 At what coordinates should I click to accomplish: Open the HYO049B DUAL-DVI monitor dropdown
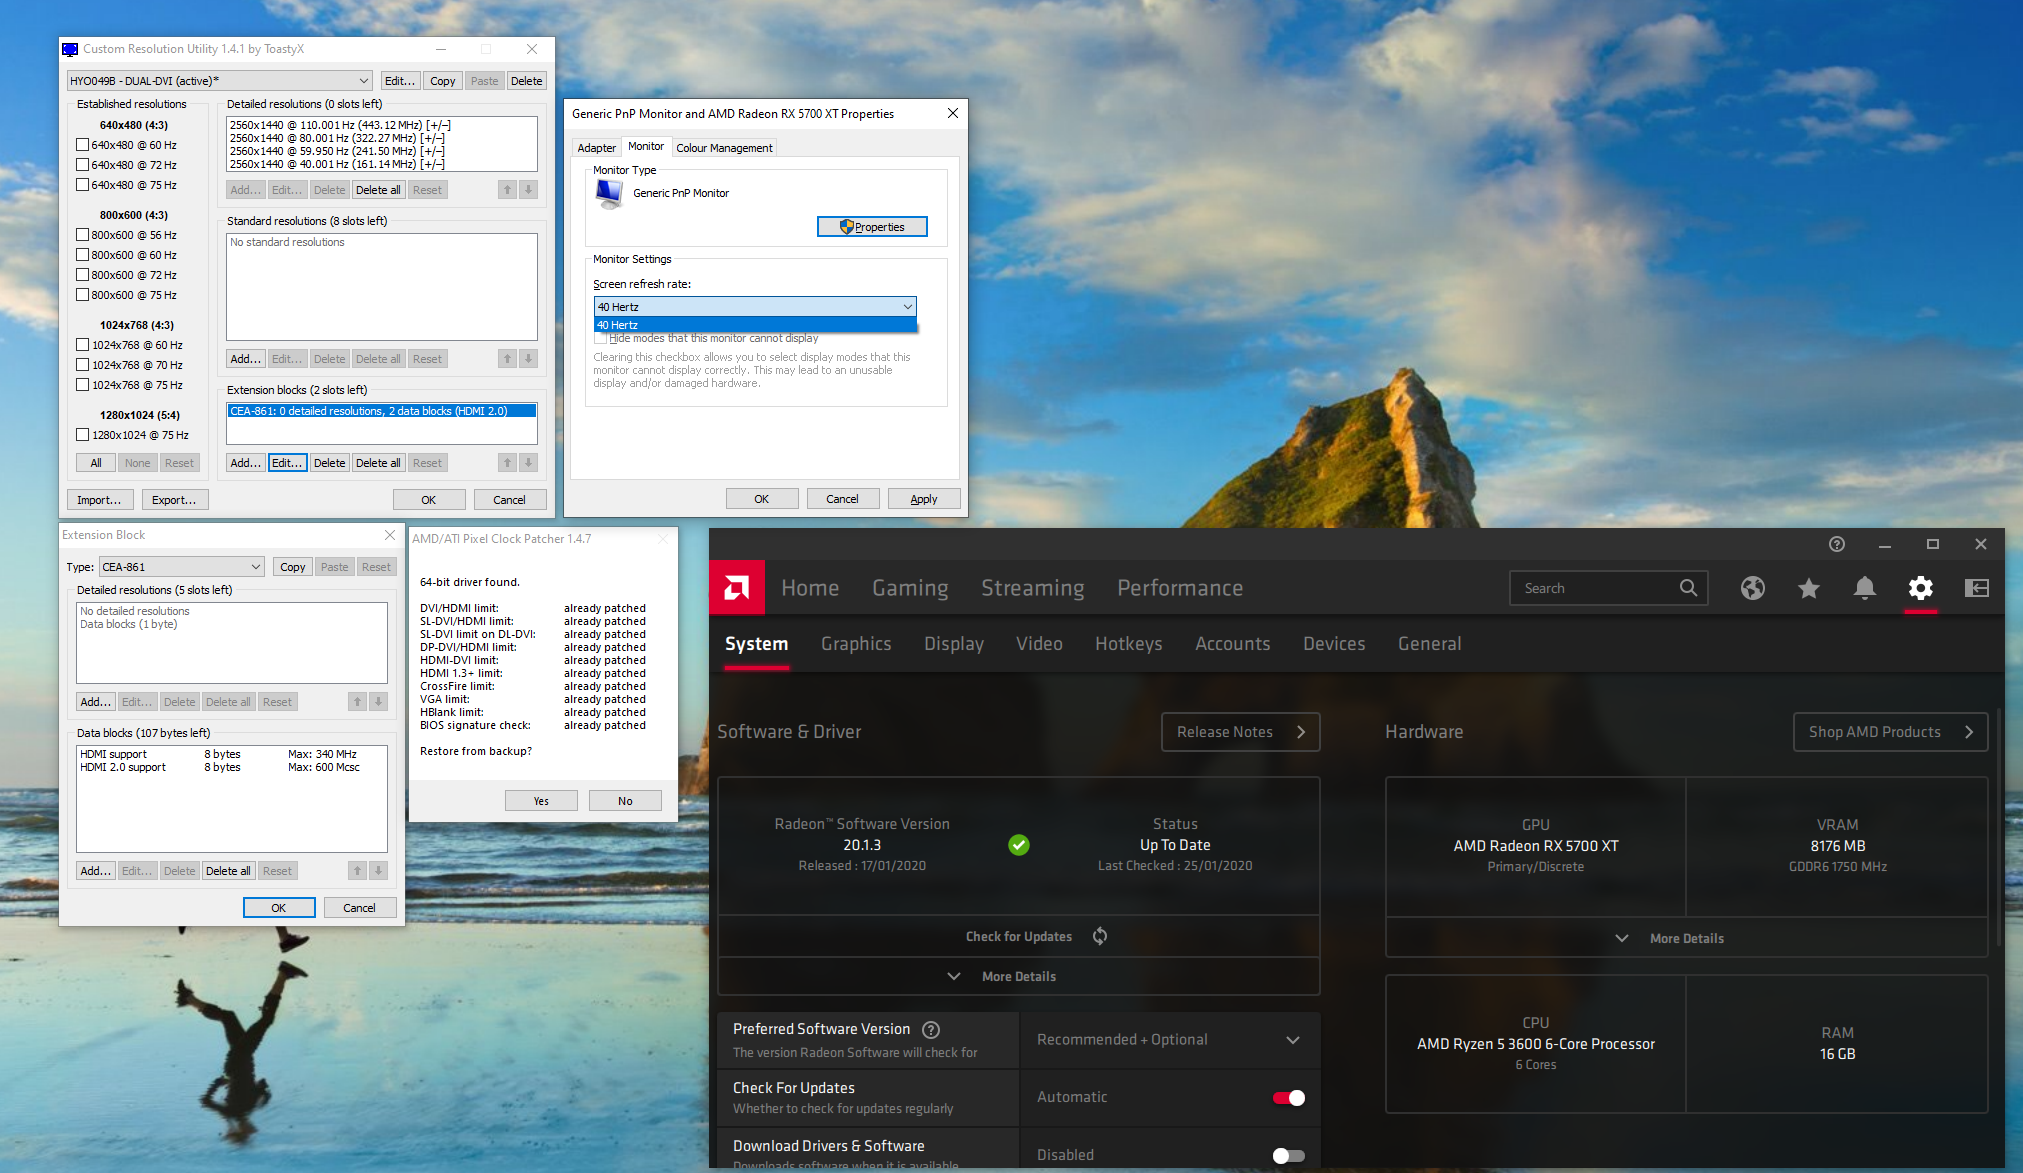tap(219, 81)
